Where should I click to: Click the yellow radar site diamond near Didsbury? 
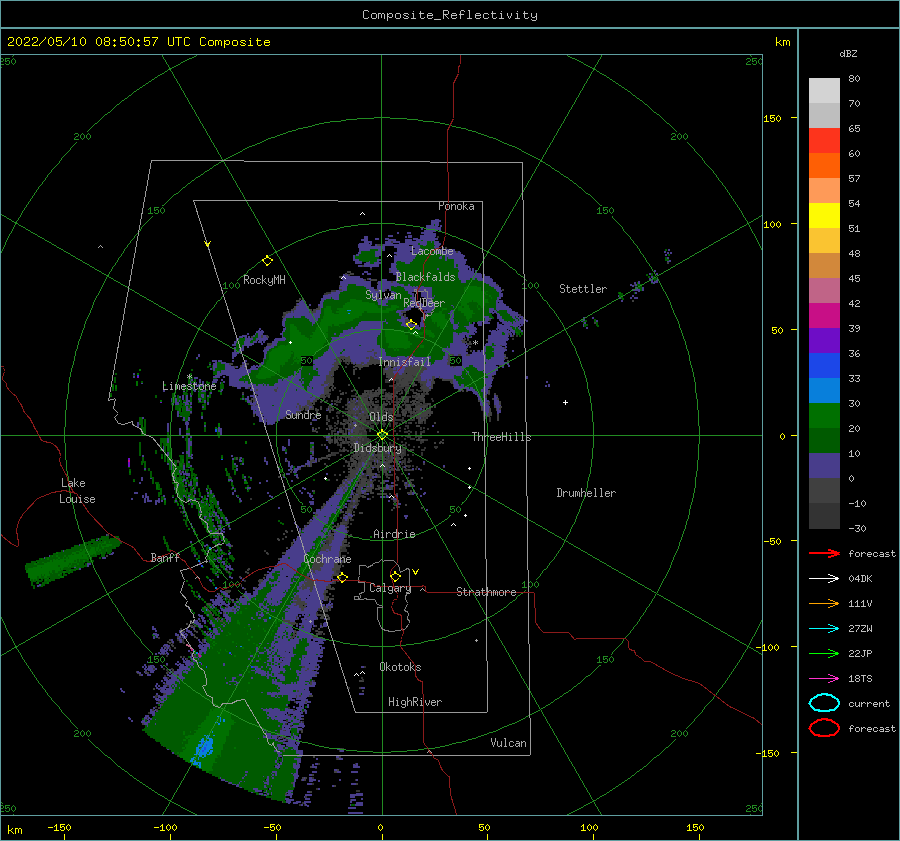coord(382,435)
